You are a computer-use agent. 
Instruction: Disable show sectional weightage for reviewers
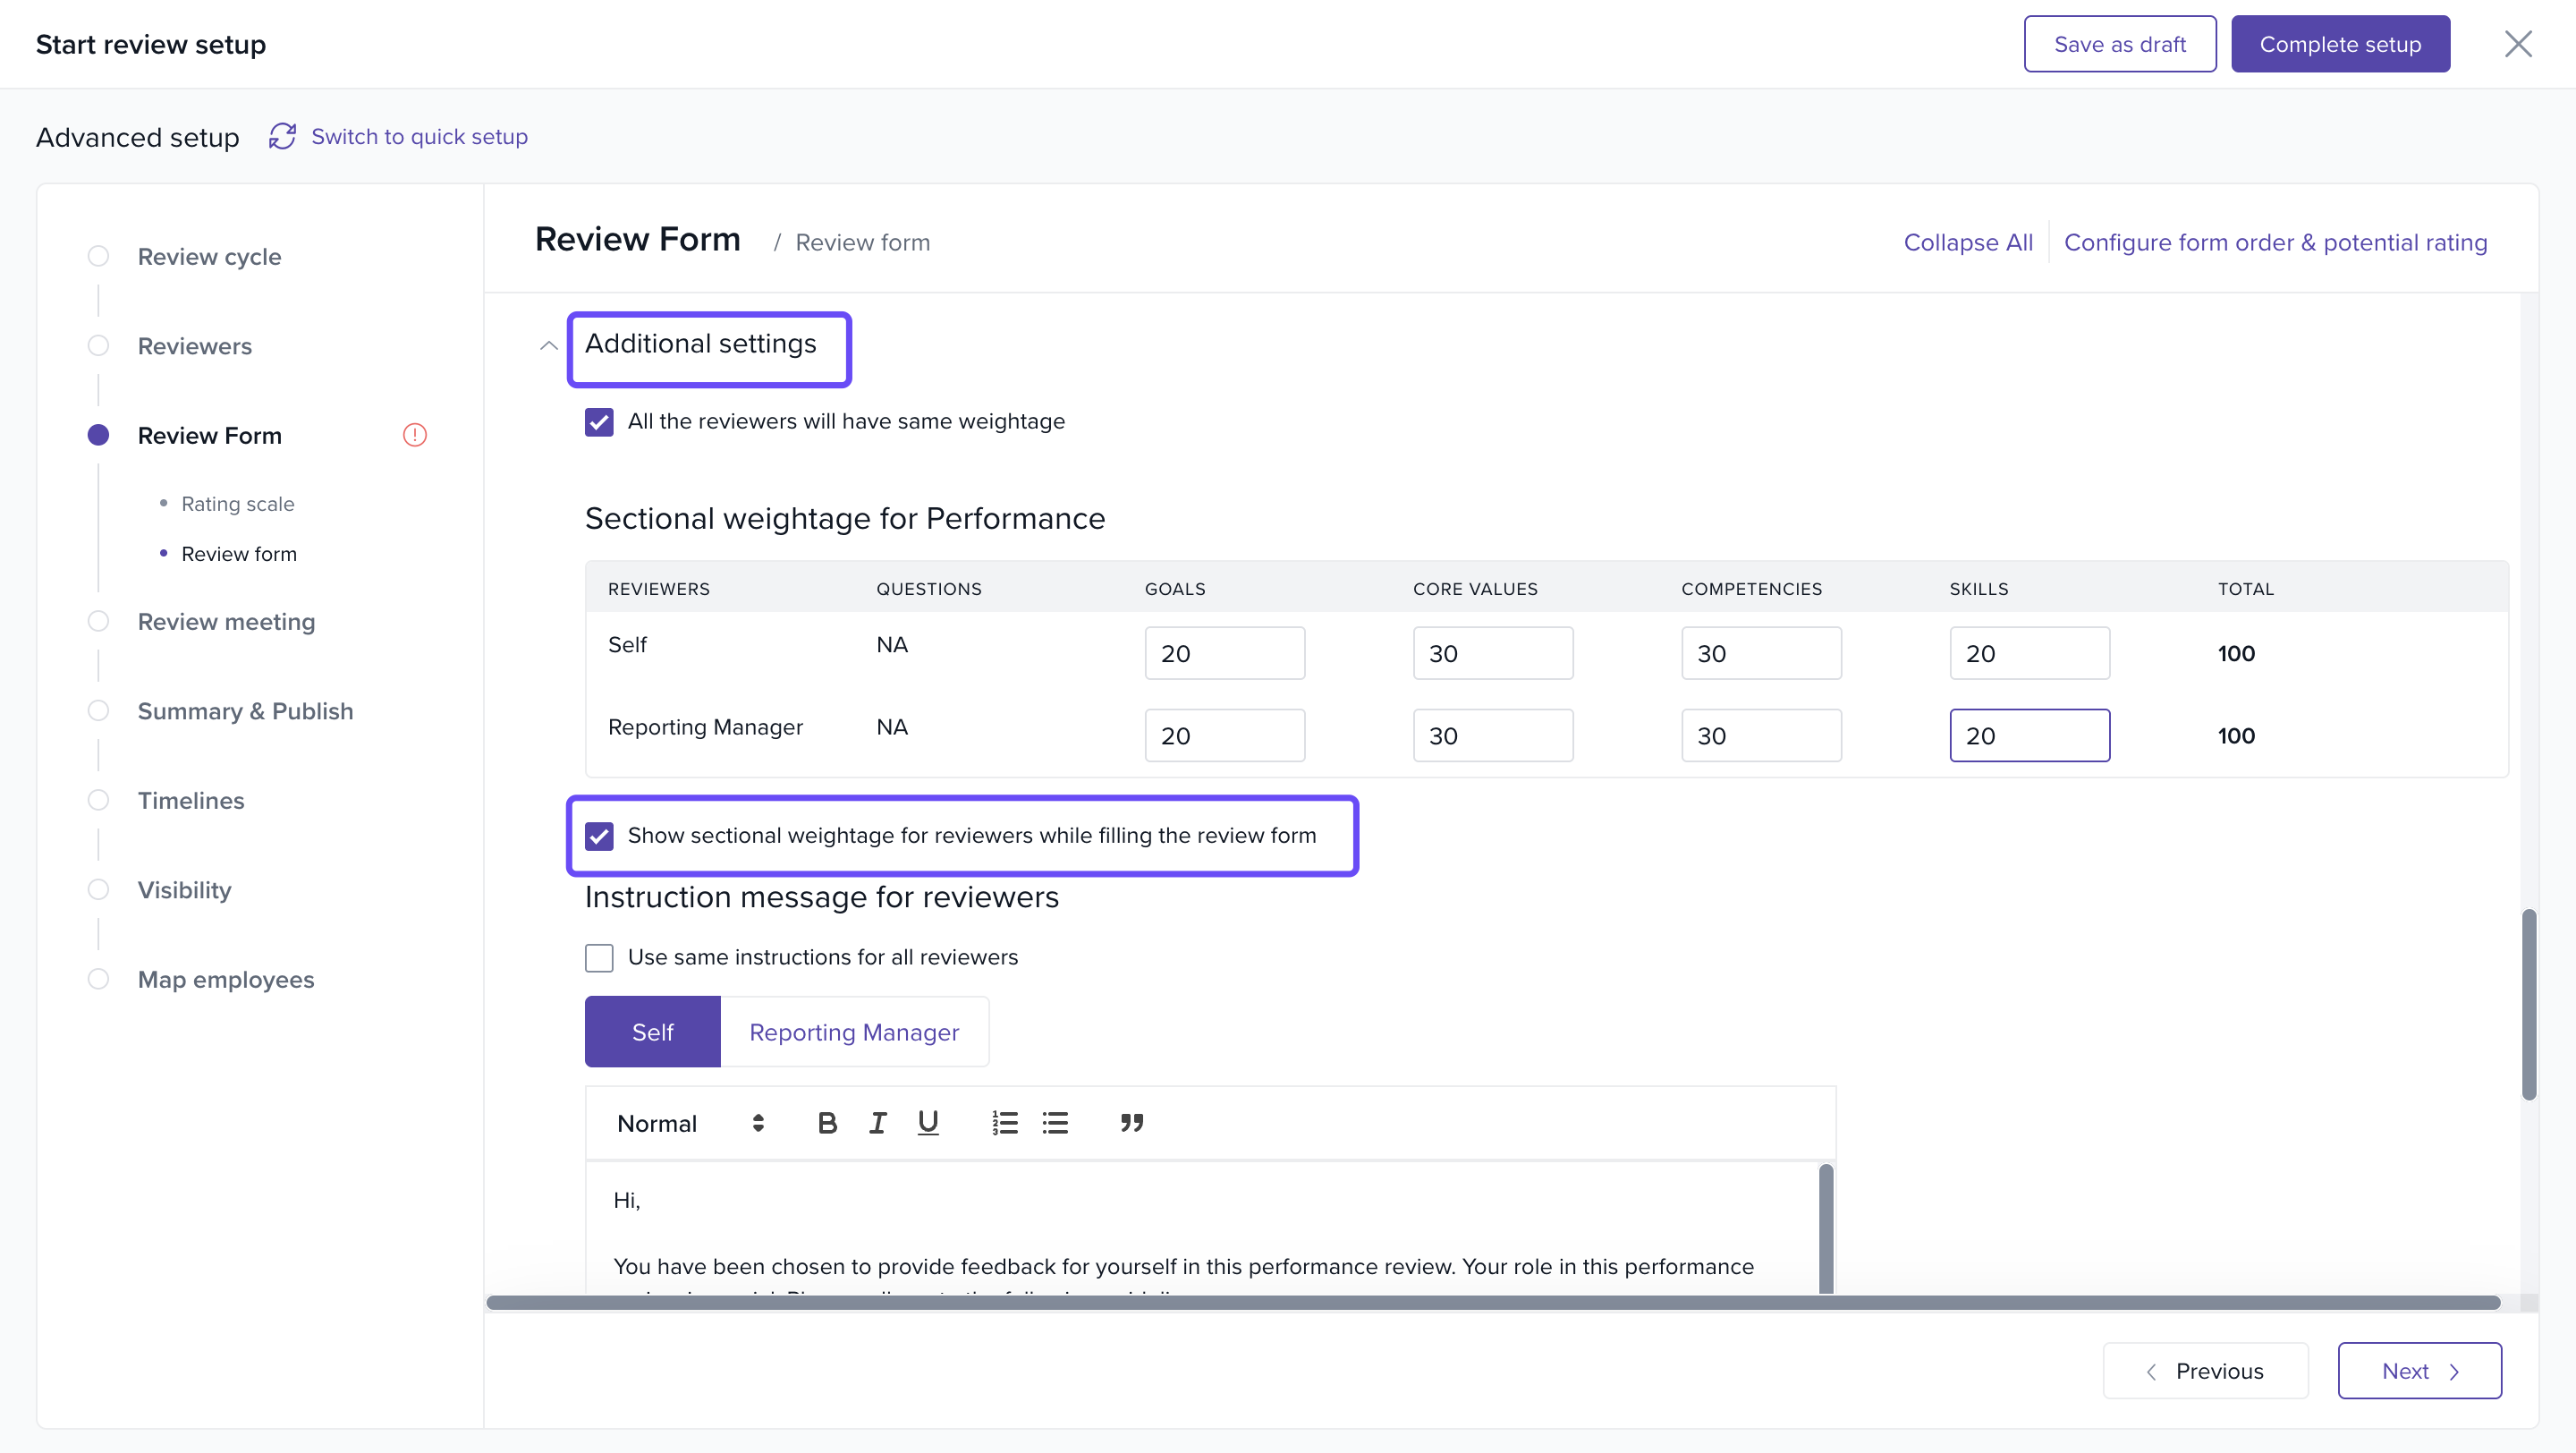point(599,836)
